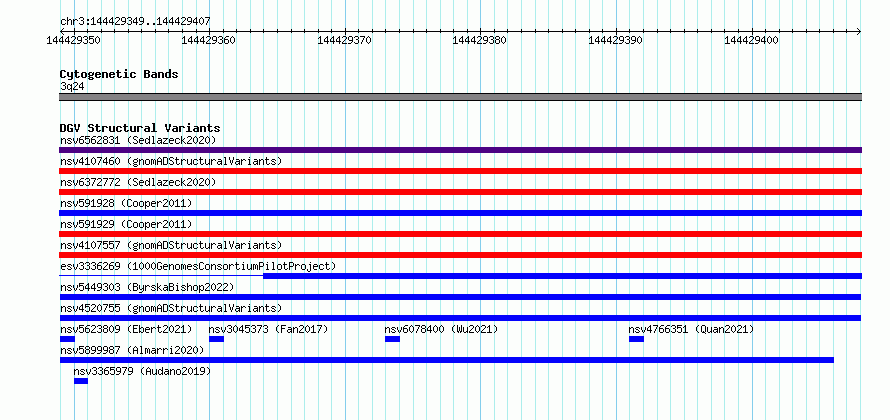Click the chr3:144429349..144429407 region label
The image size is (890, 420).
[135, 22]
